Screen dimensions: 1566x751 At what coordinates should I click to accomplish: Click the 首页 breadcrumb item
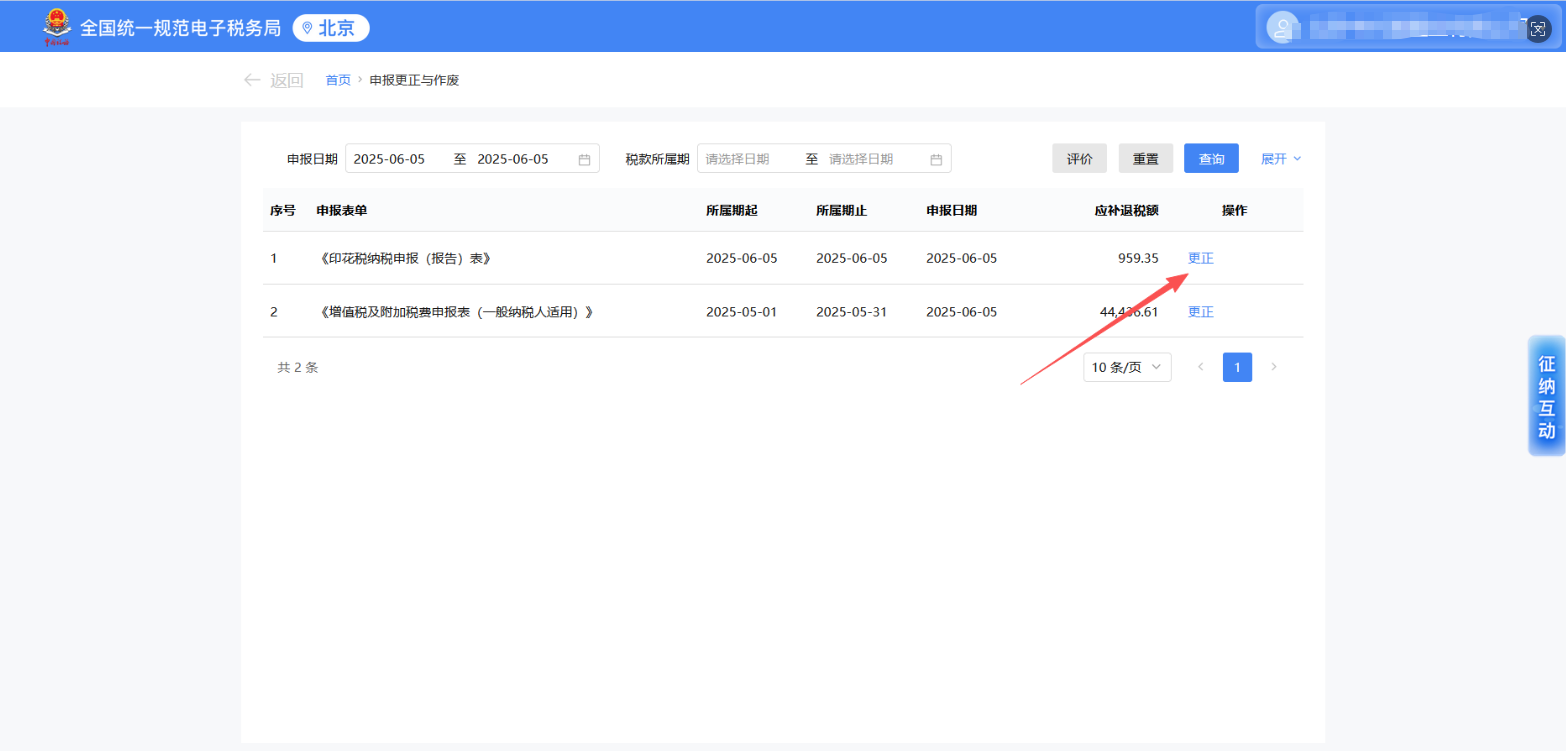(337, 79)
